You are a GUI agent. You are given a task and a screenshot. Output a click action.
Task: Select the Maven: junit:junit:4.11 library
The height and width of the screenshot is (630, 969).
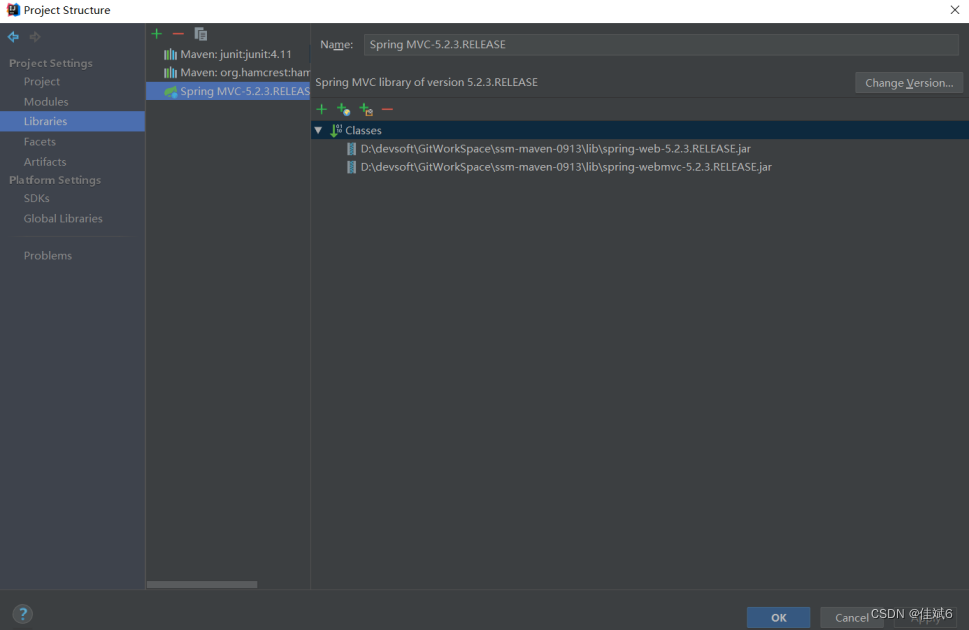tap(225, 52)
